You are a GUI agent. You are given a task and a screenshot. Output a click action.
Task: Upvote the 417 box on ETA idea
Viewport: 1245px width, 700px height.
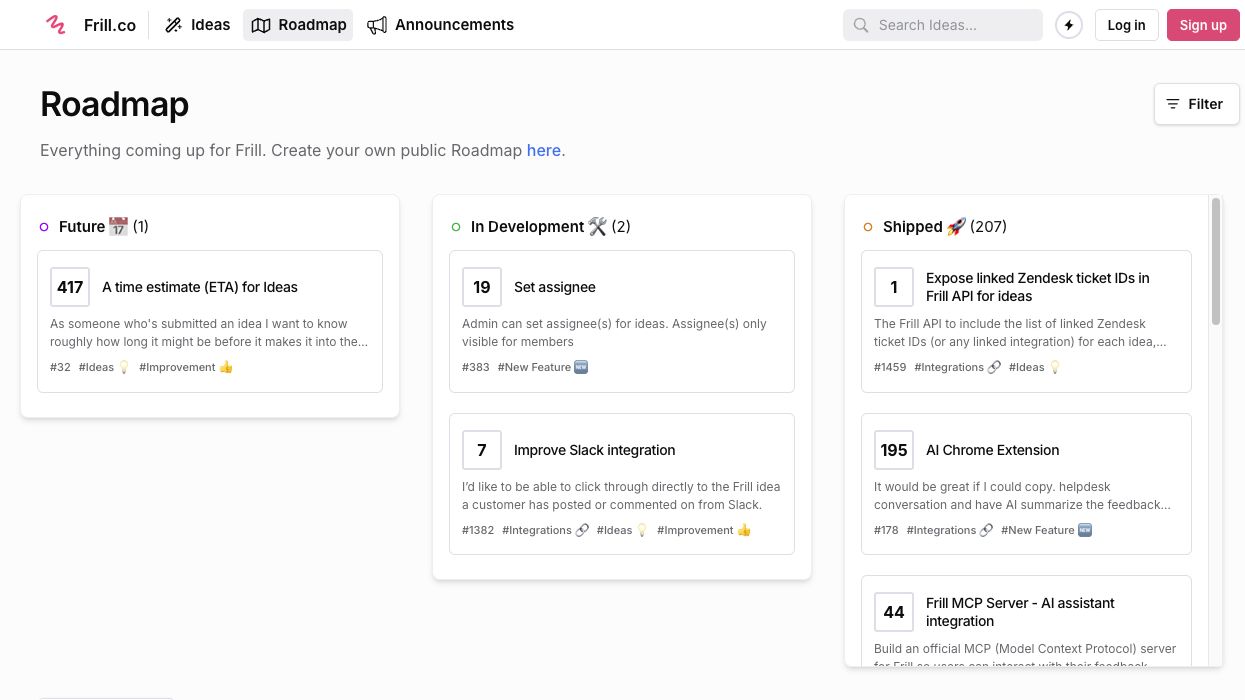pyautogui.click(x=70, y=287)
